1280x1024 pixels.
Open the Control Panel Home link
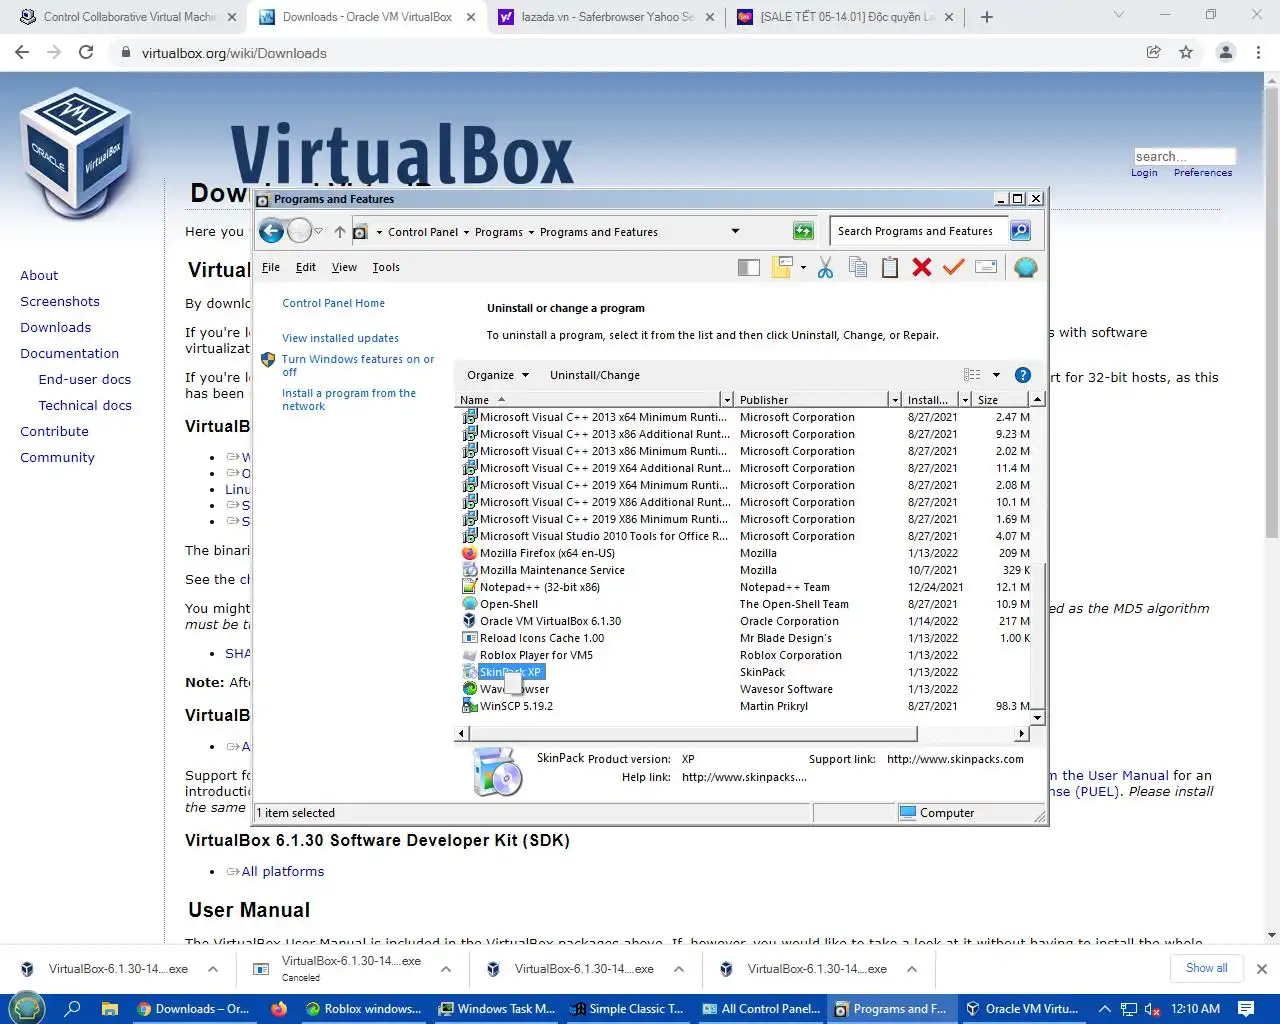coord(333,303)
